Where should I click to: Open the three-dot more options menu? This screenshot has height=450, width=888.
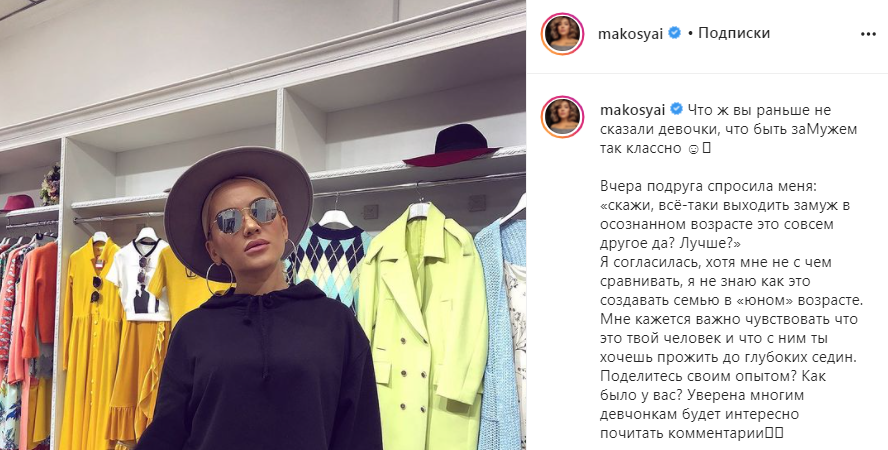[868, 34]
